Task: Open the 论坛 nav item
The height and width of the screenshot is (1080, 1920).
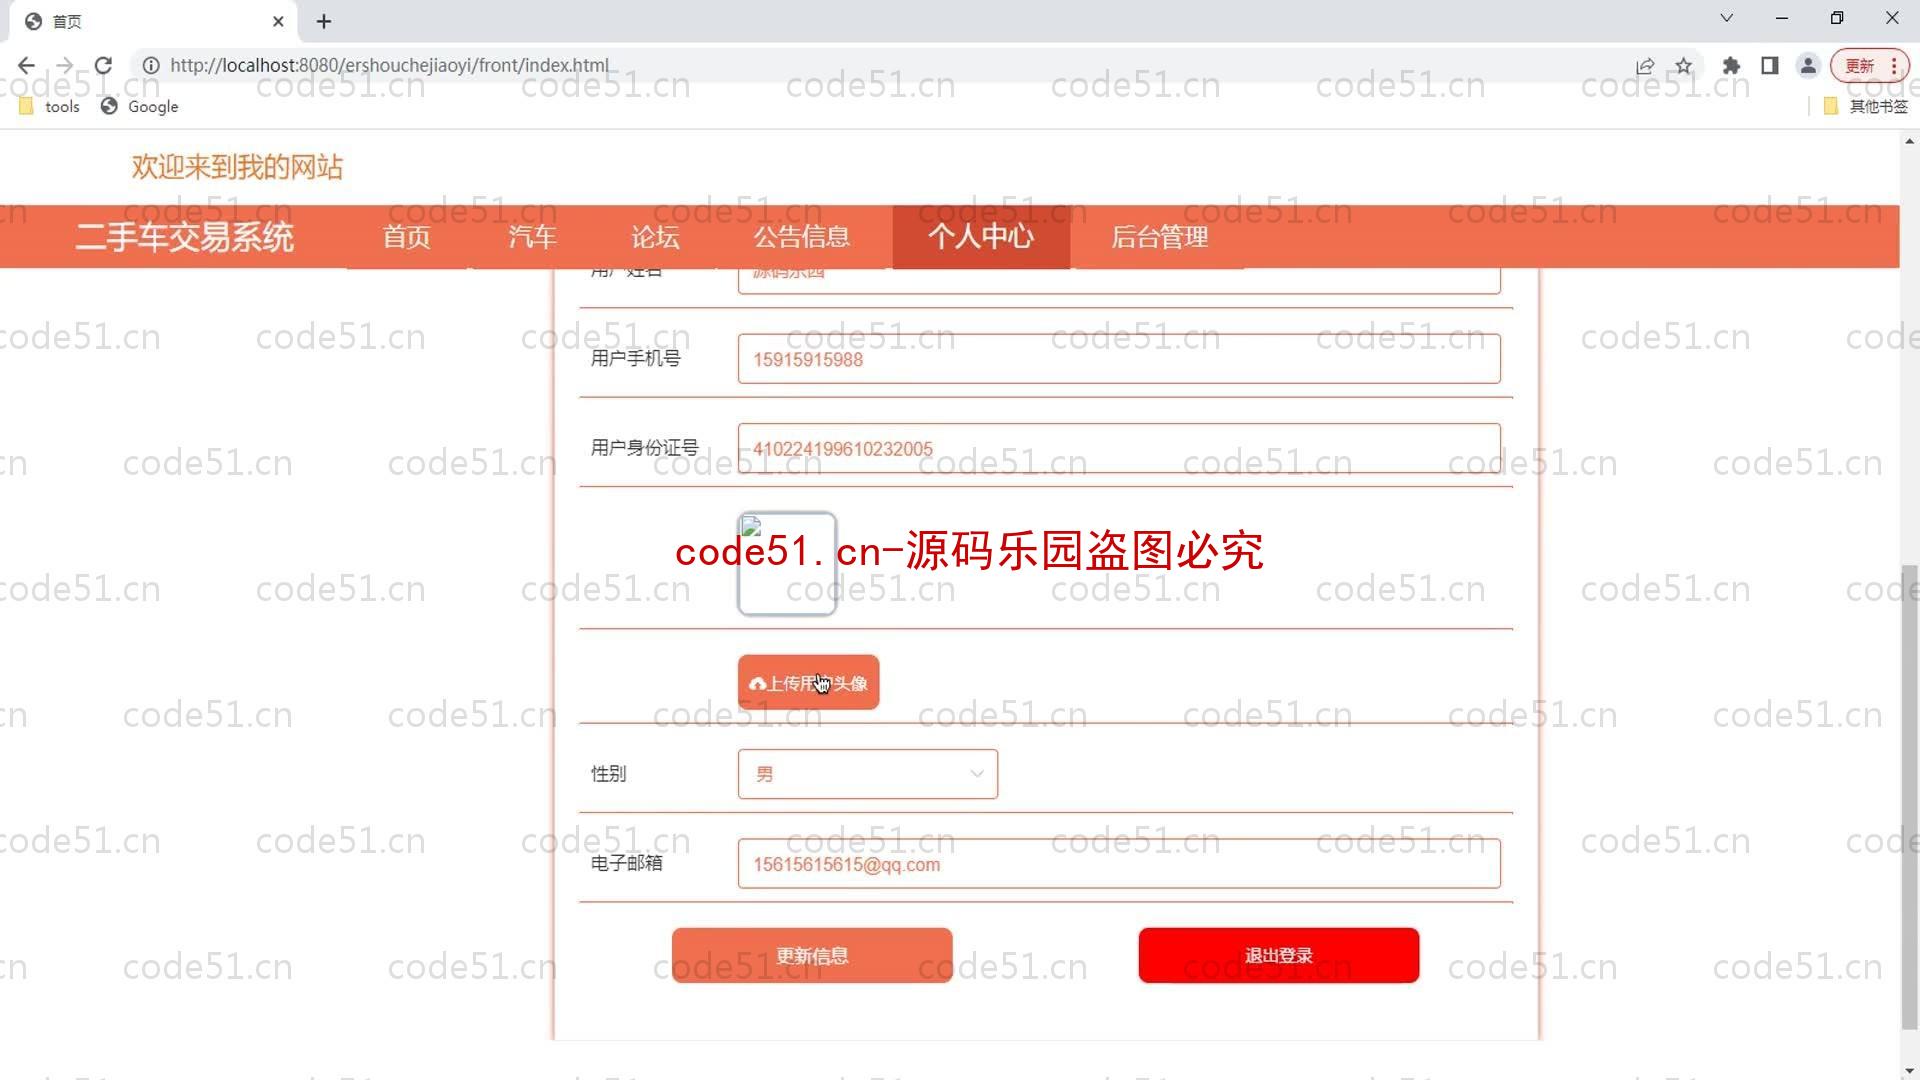Action: (x=655, y=237)
